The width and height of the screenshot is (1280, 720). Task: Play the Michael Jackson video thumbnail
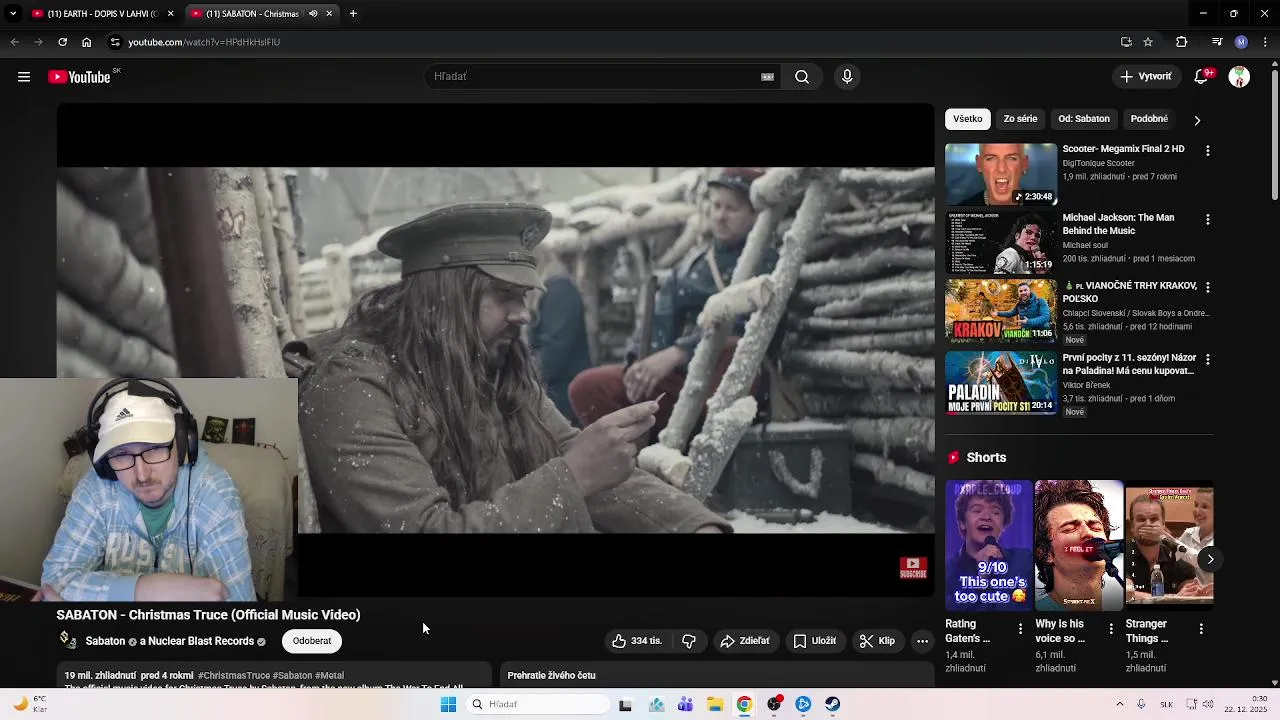pyautogui.click(x=1001, y=243)
